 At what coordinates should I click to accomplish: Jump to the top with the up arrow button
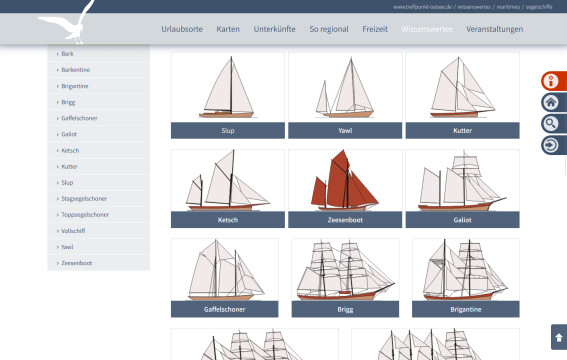click(x=559, y=337)
